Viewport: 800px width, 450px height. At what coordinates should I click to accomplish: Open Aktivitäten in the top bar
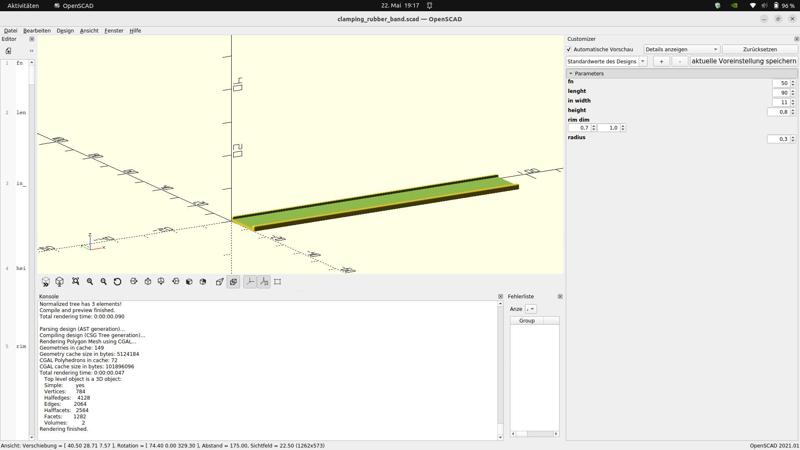point(23,6)
